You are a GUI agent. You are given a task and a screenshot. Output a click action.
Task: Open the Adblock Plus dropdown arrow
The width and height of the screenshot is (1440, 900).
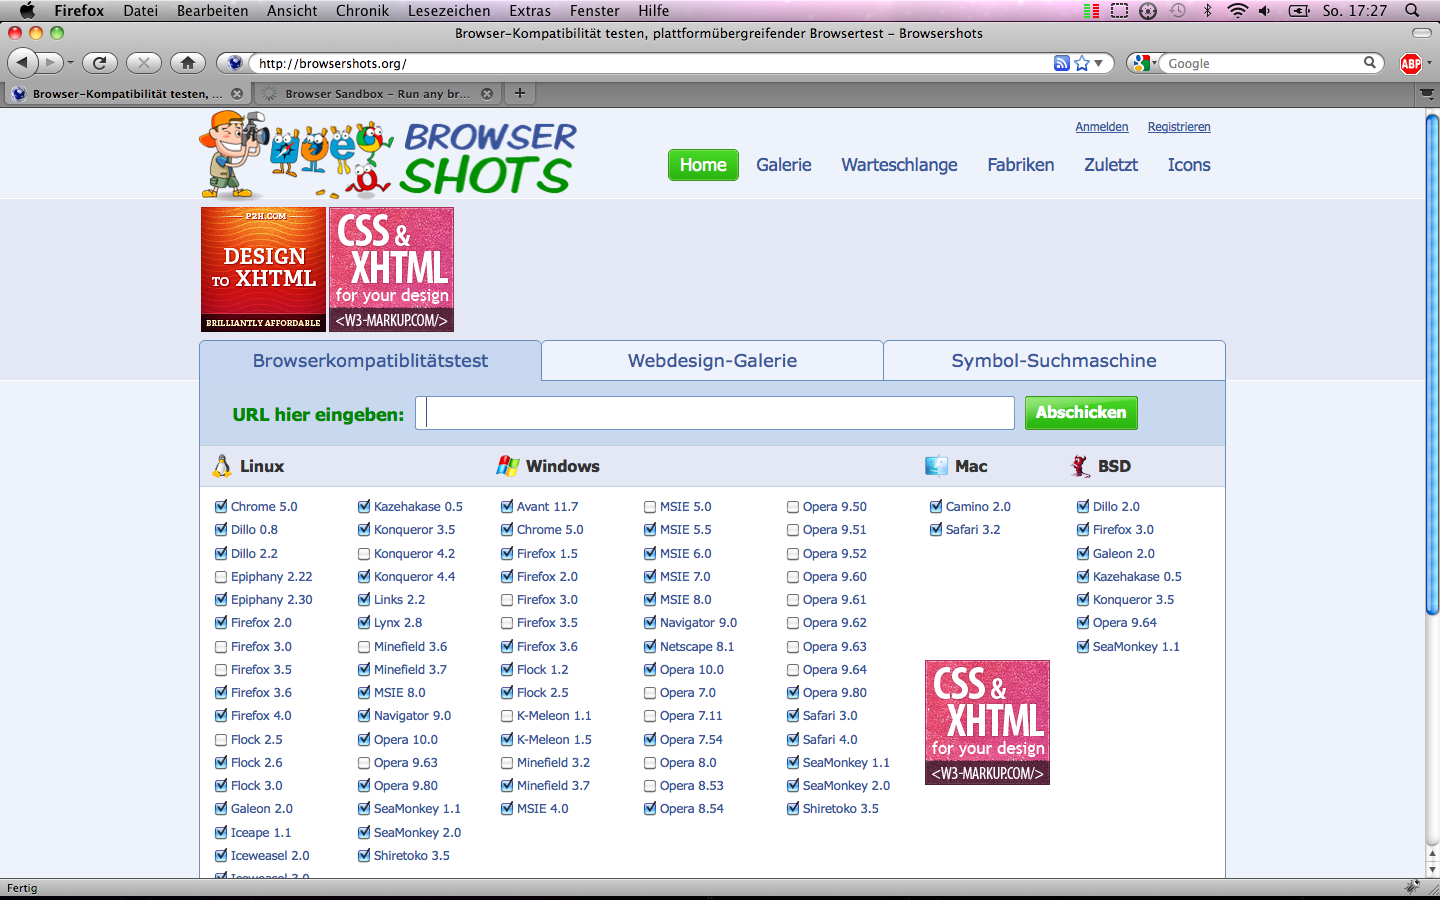tap(1429, 63)
